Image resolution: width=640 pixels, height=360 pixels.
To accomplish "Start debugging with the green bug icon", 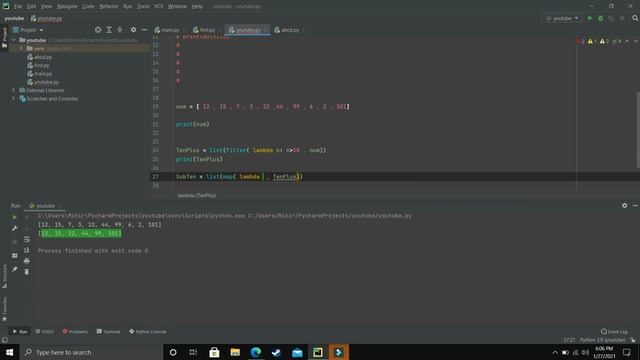I will click(600, 18).
